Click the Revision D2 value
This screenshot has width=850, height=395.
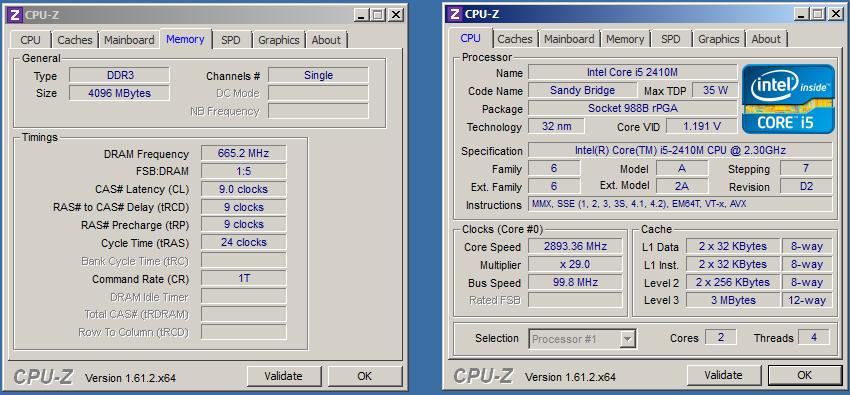coord(806,186)
